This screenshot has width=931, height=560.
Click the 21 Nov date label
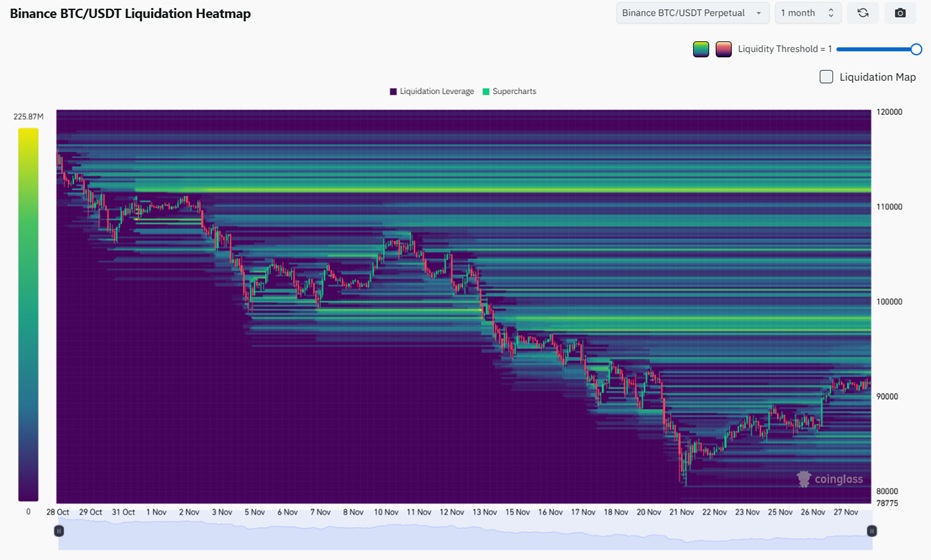click(682, 512)
